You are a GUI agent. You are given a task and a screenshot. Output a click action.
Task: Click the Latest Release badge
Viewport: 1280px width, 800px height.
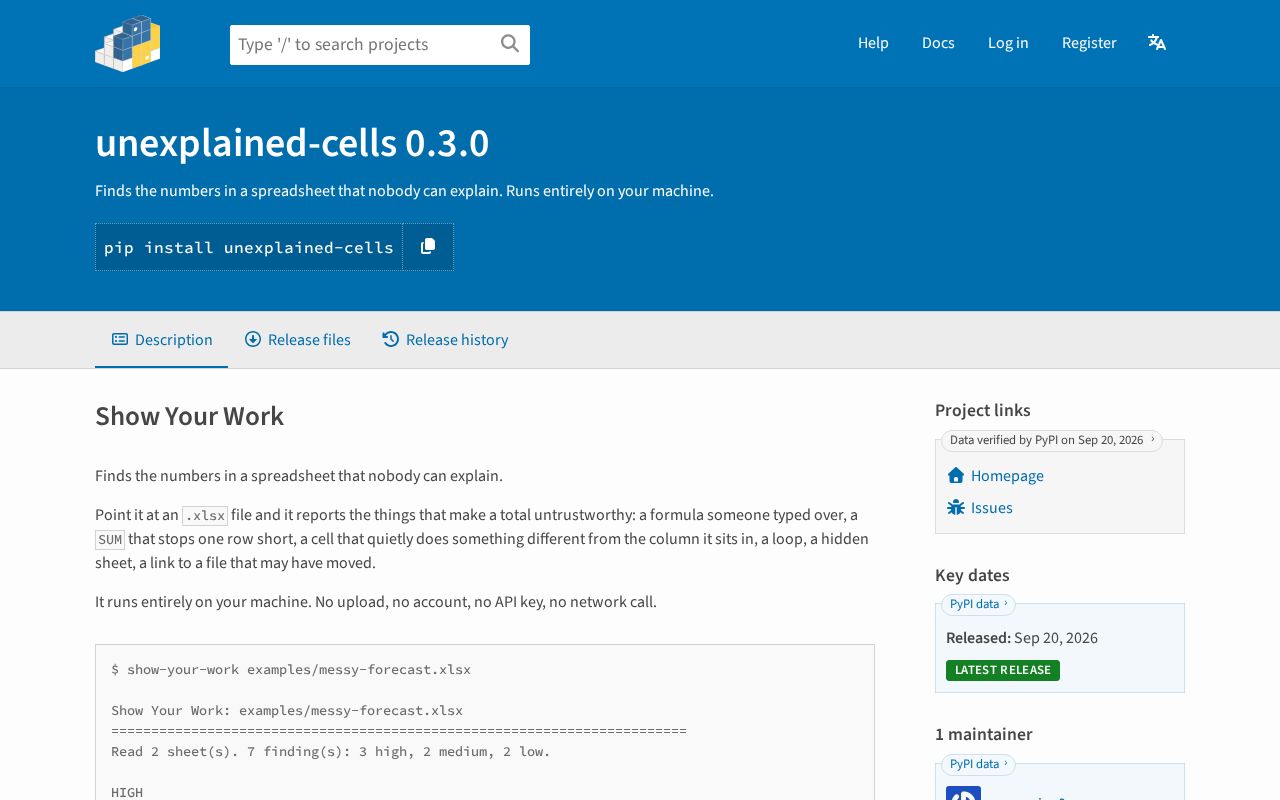(1003, 670)
